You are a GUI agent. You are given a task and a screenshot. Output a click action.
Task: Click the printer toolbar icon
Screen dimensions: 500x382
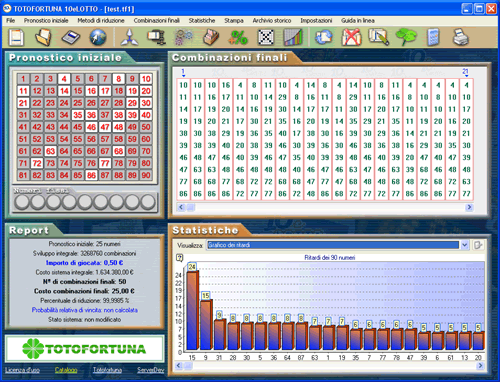point(461,37)
